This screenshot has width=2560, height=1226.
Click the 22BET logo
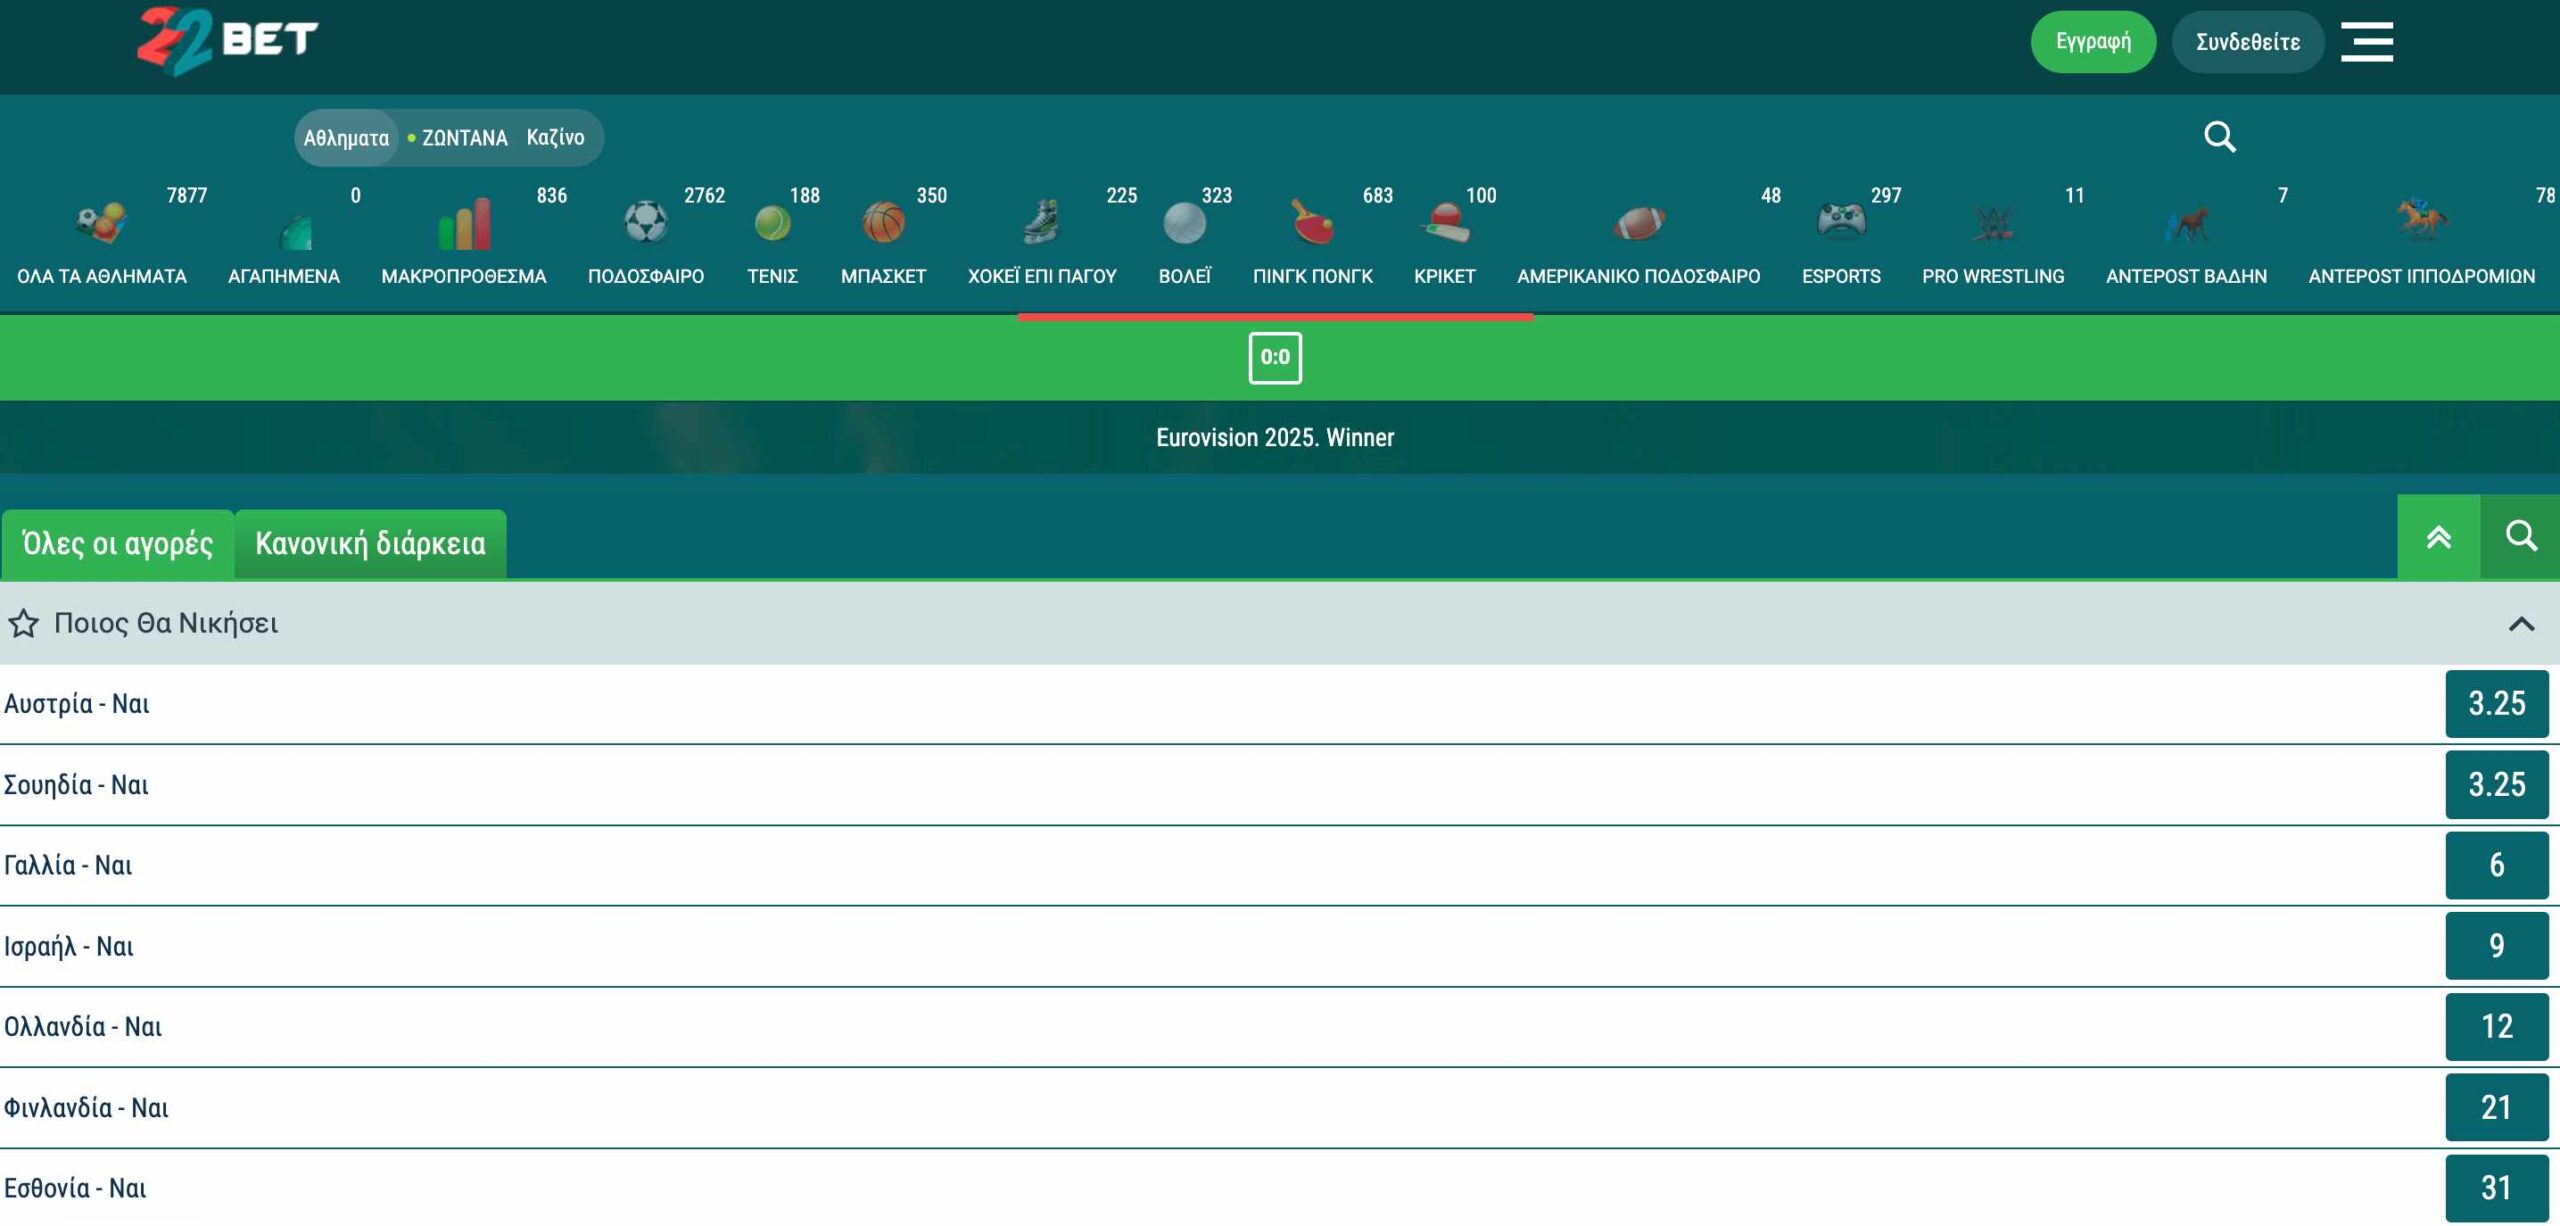click(228, 40)
